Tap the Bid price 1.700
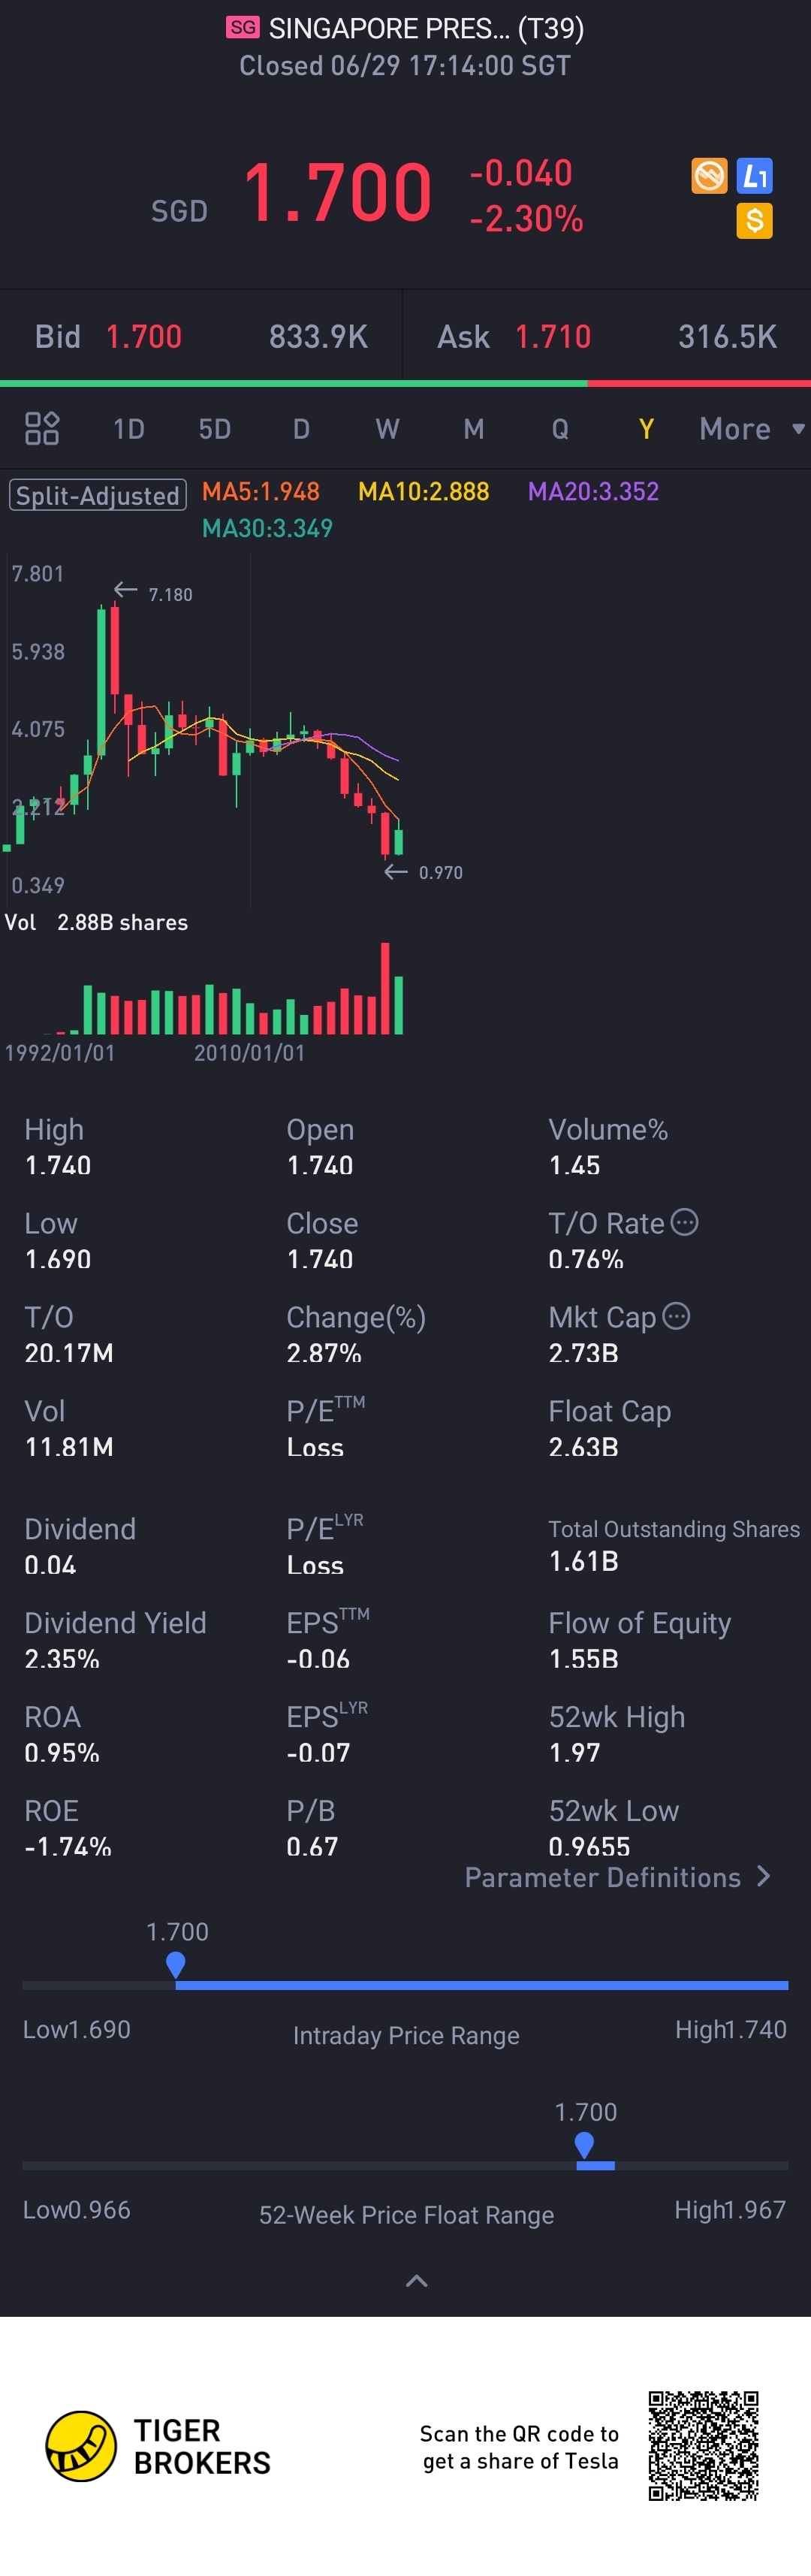This screenshot has width=811, height=2576. coord(144,337)
